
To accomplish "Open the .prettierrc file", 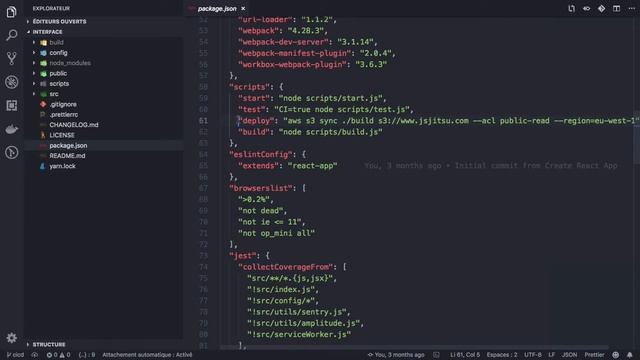I will pyautogui.click(x=64, y=115).
